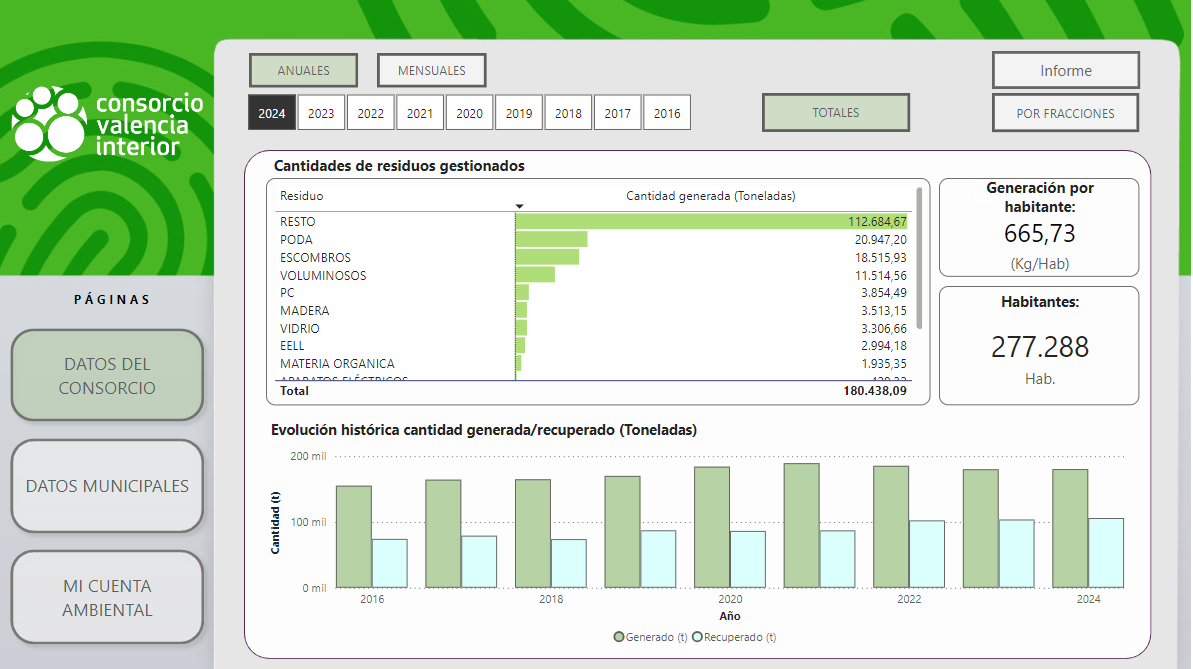Switch to ANUALES view
The image size is (1193, 669).
pos(303,71)
